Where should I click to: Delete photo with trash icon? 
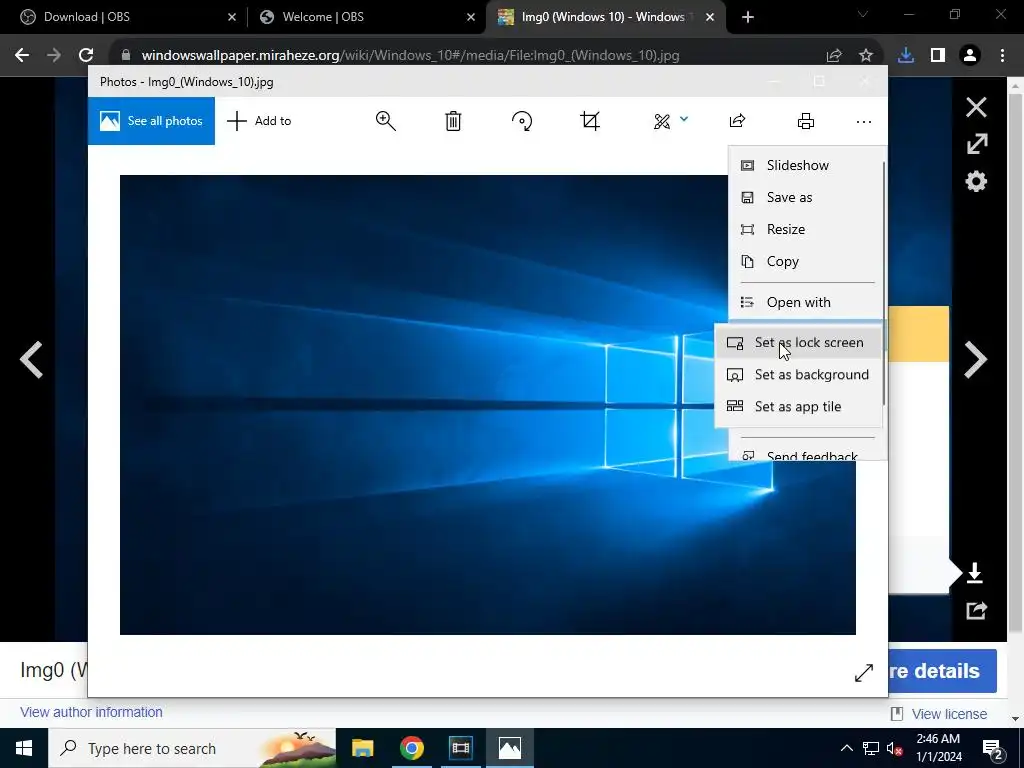(x=453, y=121)
